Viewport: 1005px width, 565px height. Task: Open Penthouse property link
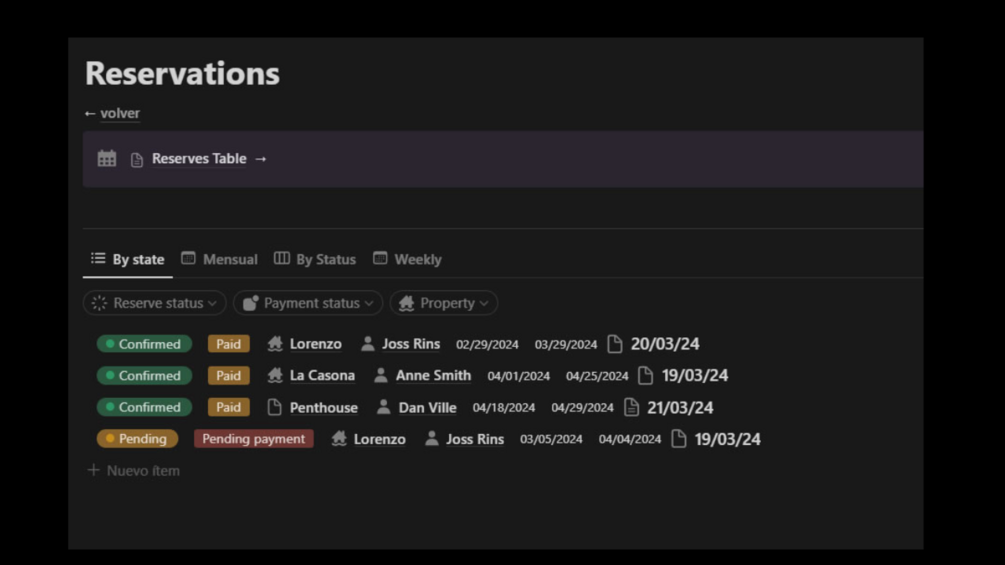pos(324,407)
